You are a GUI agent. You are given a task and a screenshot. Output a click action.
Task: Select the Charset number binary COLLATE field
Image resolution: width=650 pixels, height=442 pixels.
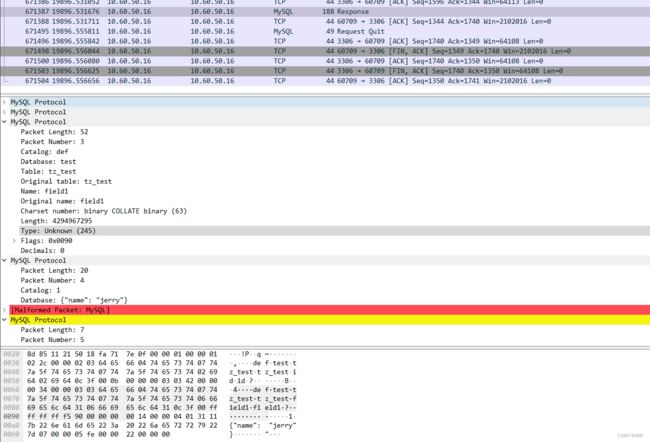click(104, 211)
